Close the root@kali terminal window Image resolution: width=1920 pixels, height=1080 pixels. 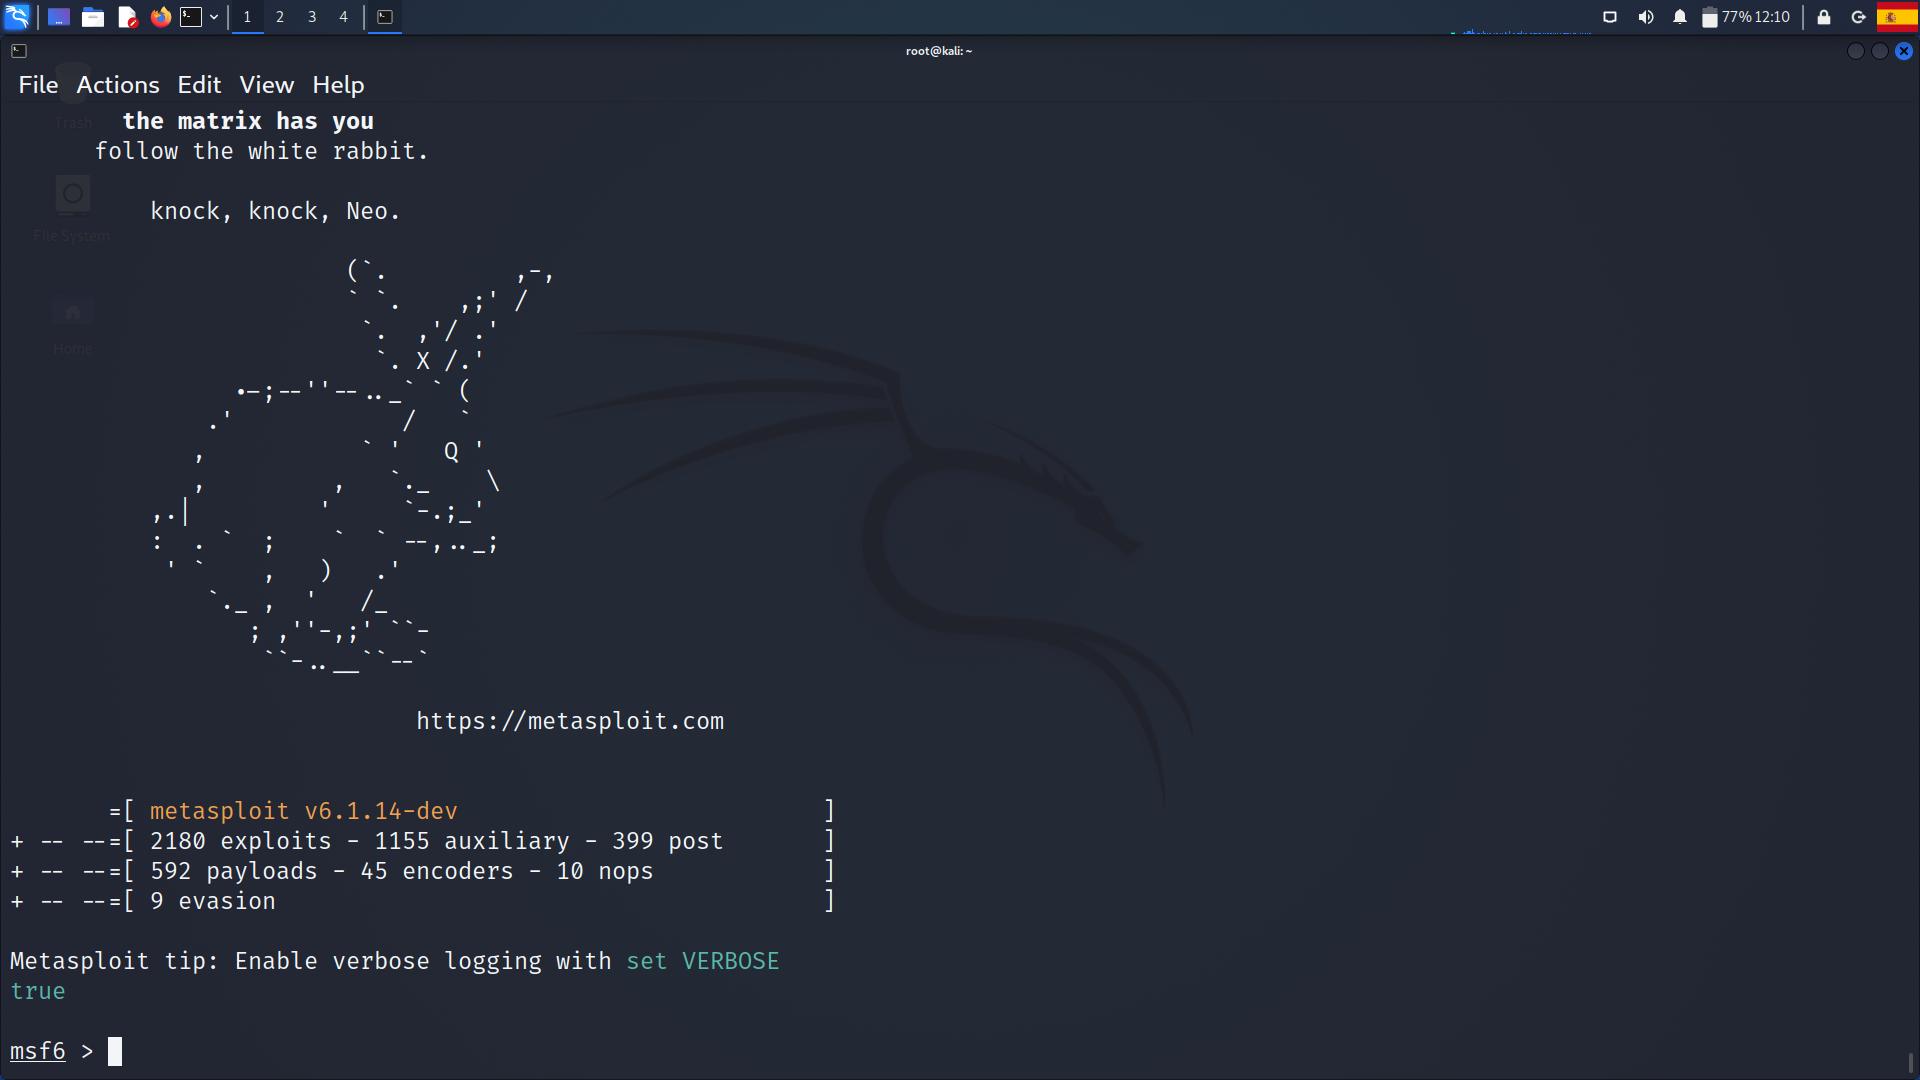tap(1904, 51)
